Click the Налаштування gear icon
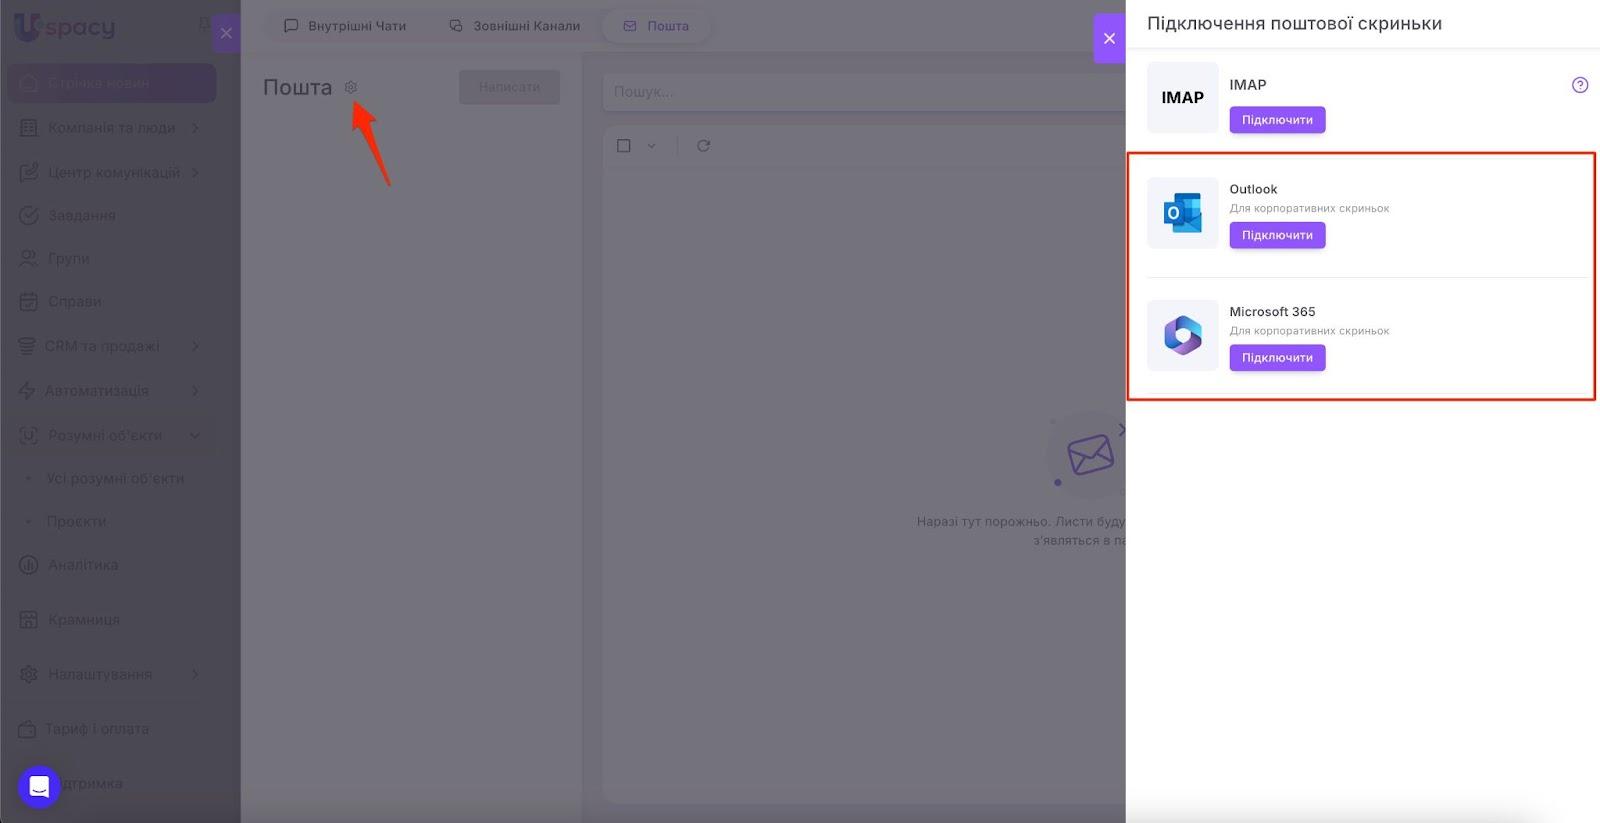 (x=28, y=674)
